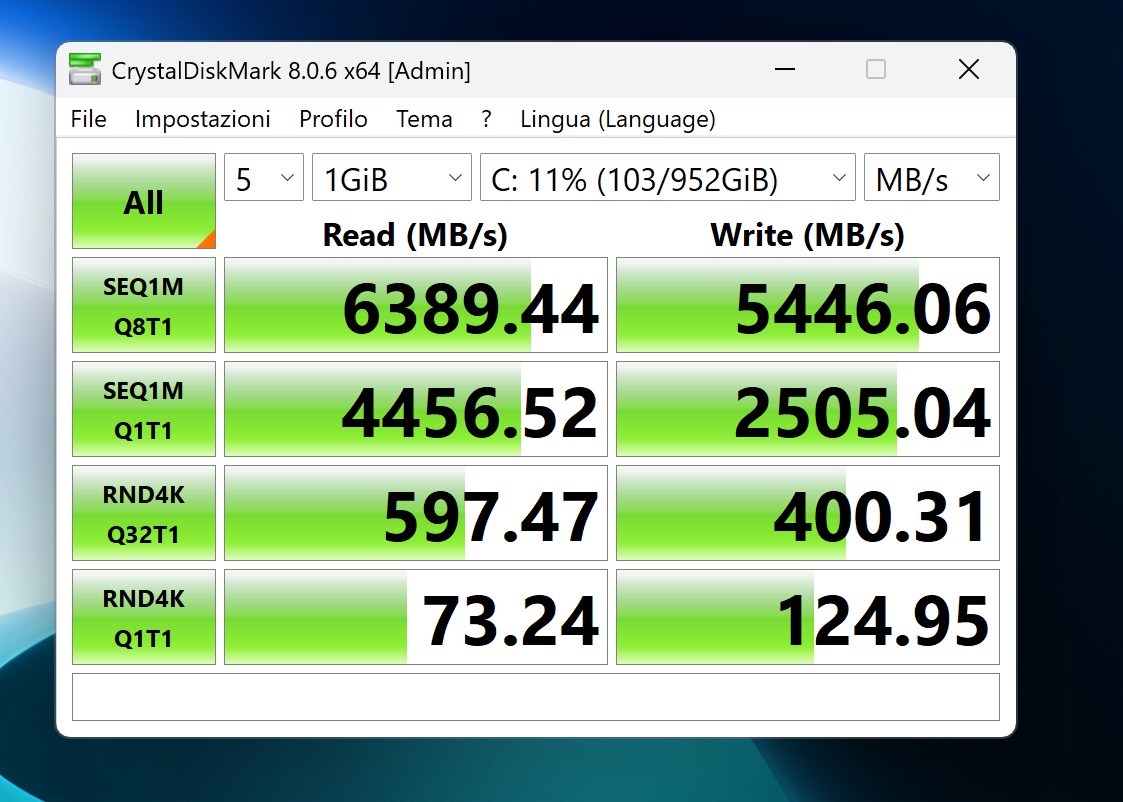Click the Read (MB/s) column header

coord(415,235)
